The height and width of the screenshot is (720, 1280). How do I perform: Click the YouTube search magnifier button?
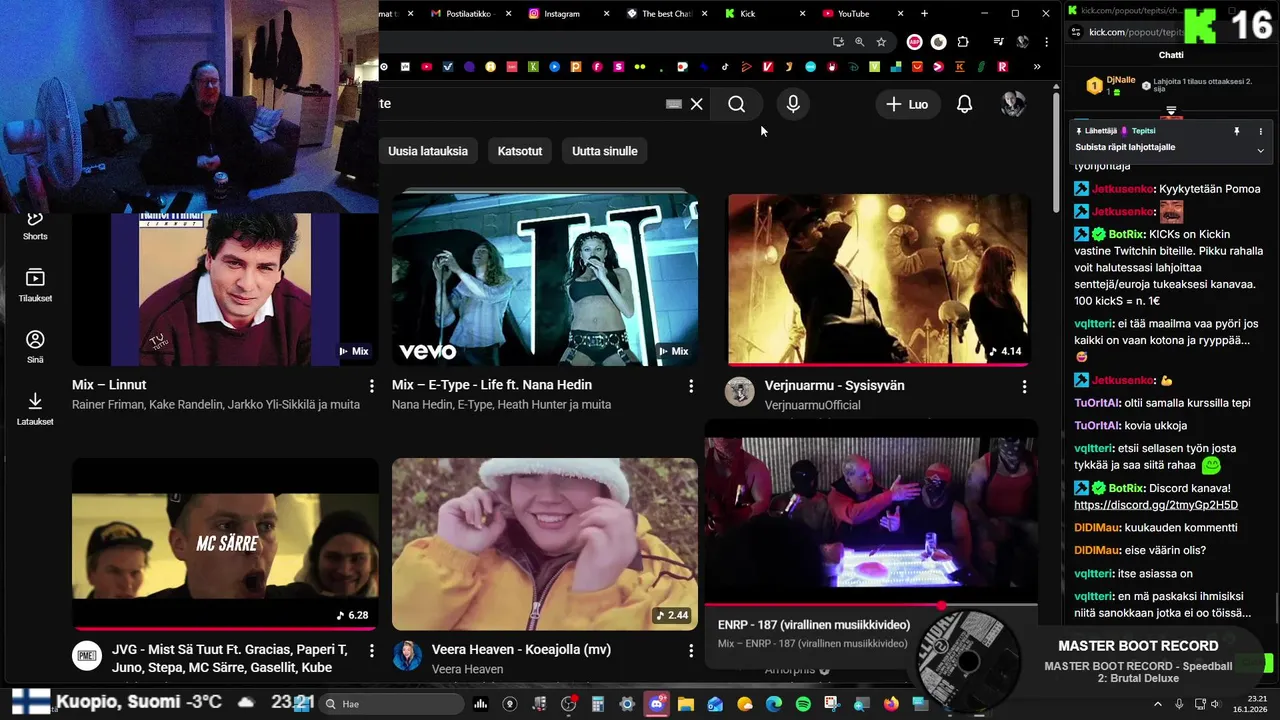(737, 104)
